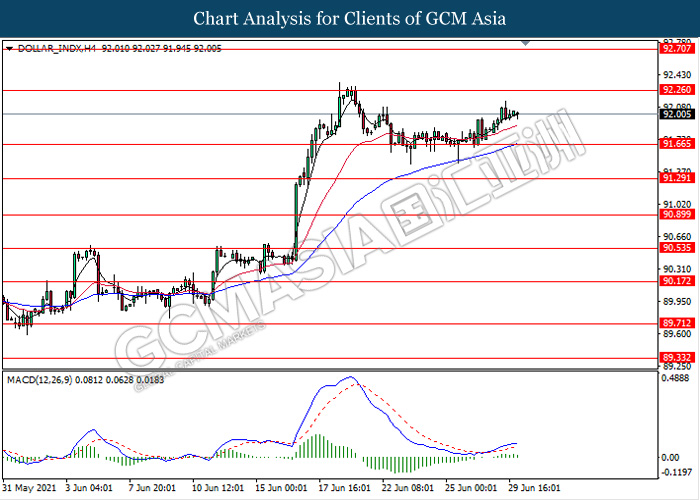Click the 91.020 price axis value
The image size is (700, 500).
click(678, 204)
